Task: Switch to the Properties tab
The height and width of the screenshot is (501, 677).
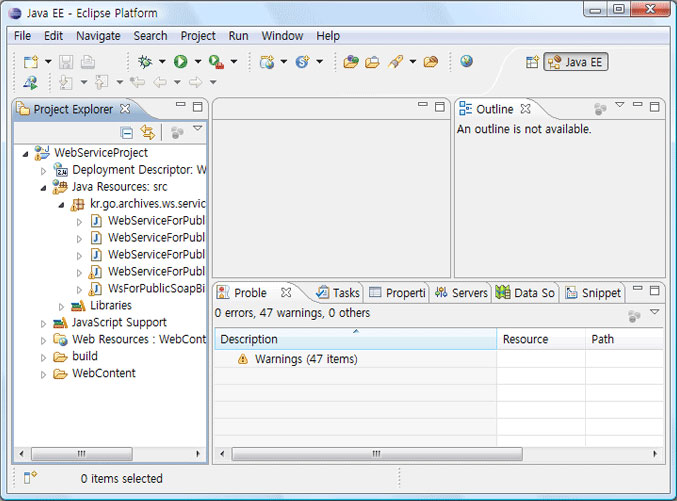Action: pyautogui.click(x=397, y=293)
